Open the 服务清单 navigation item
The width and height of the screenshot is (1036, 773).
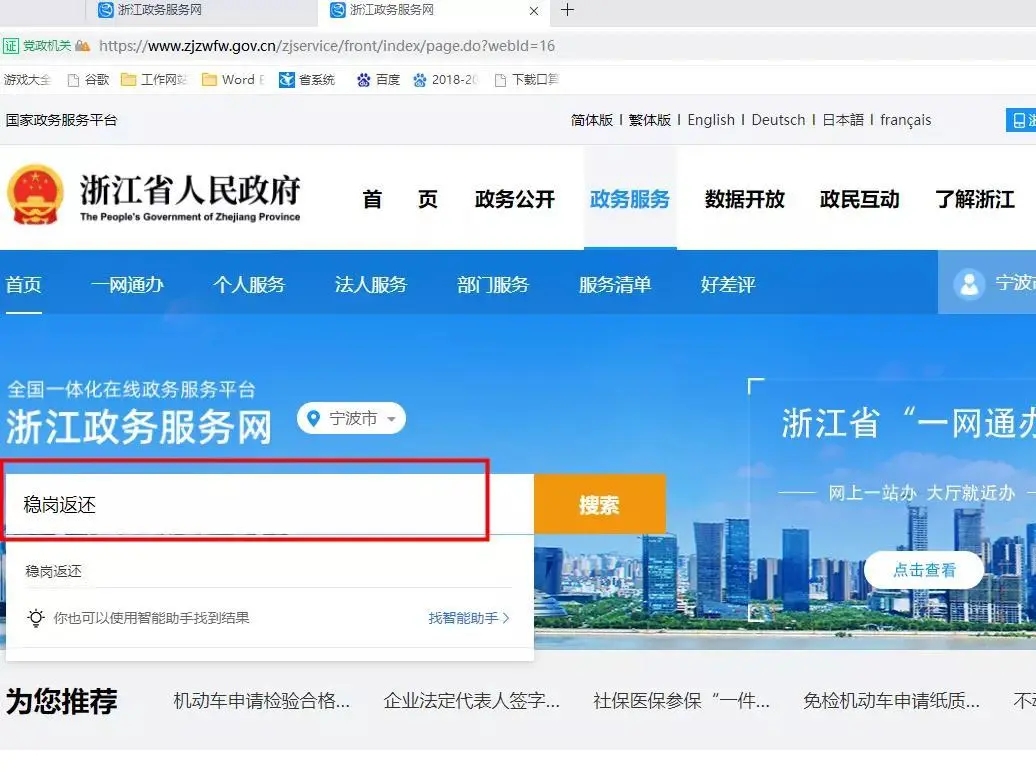coord(615,285)
